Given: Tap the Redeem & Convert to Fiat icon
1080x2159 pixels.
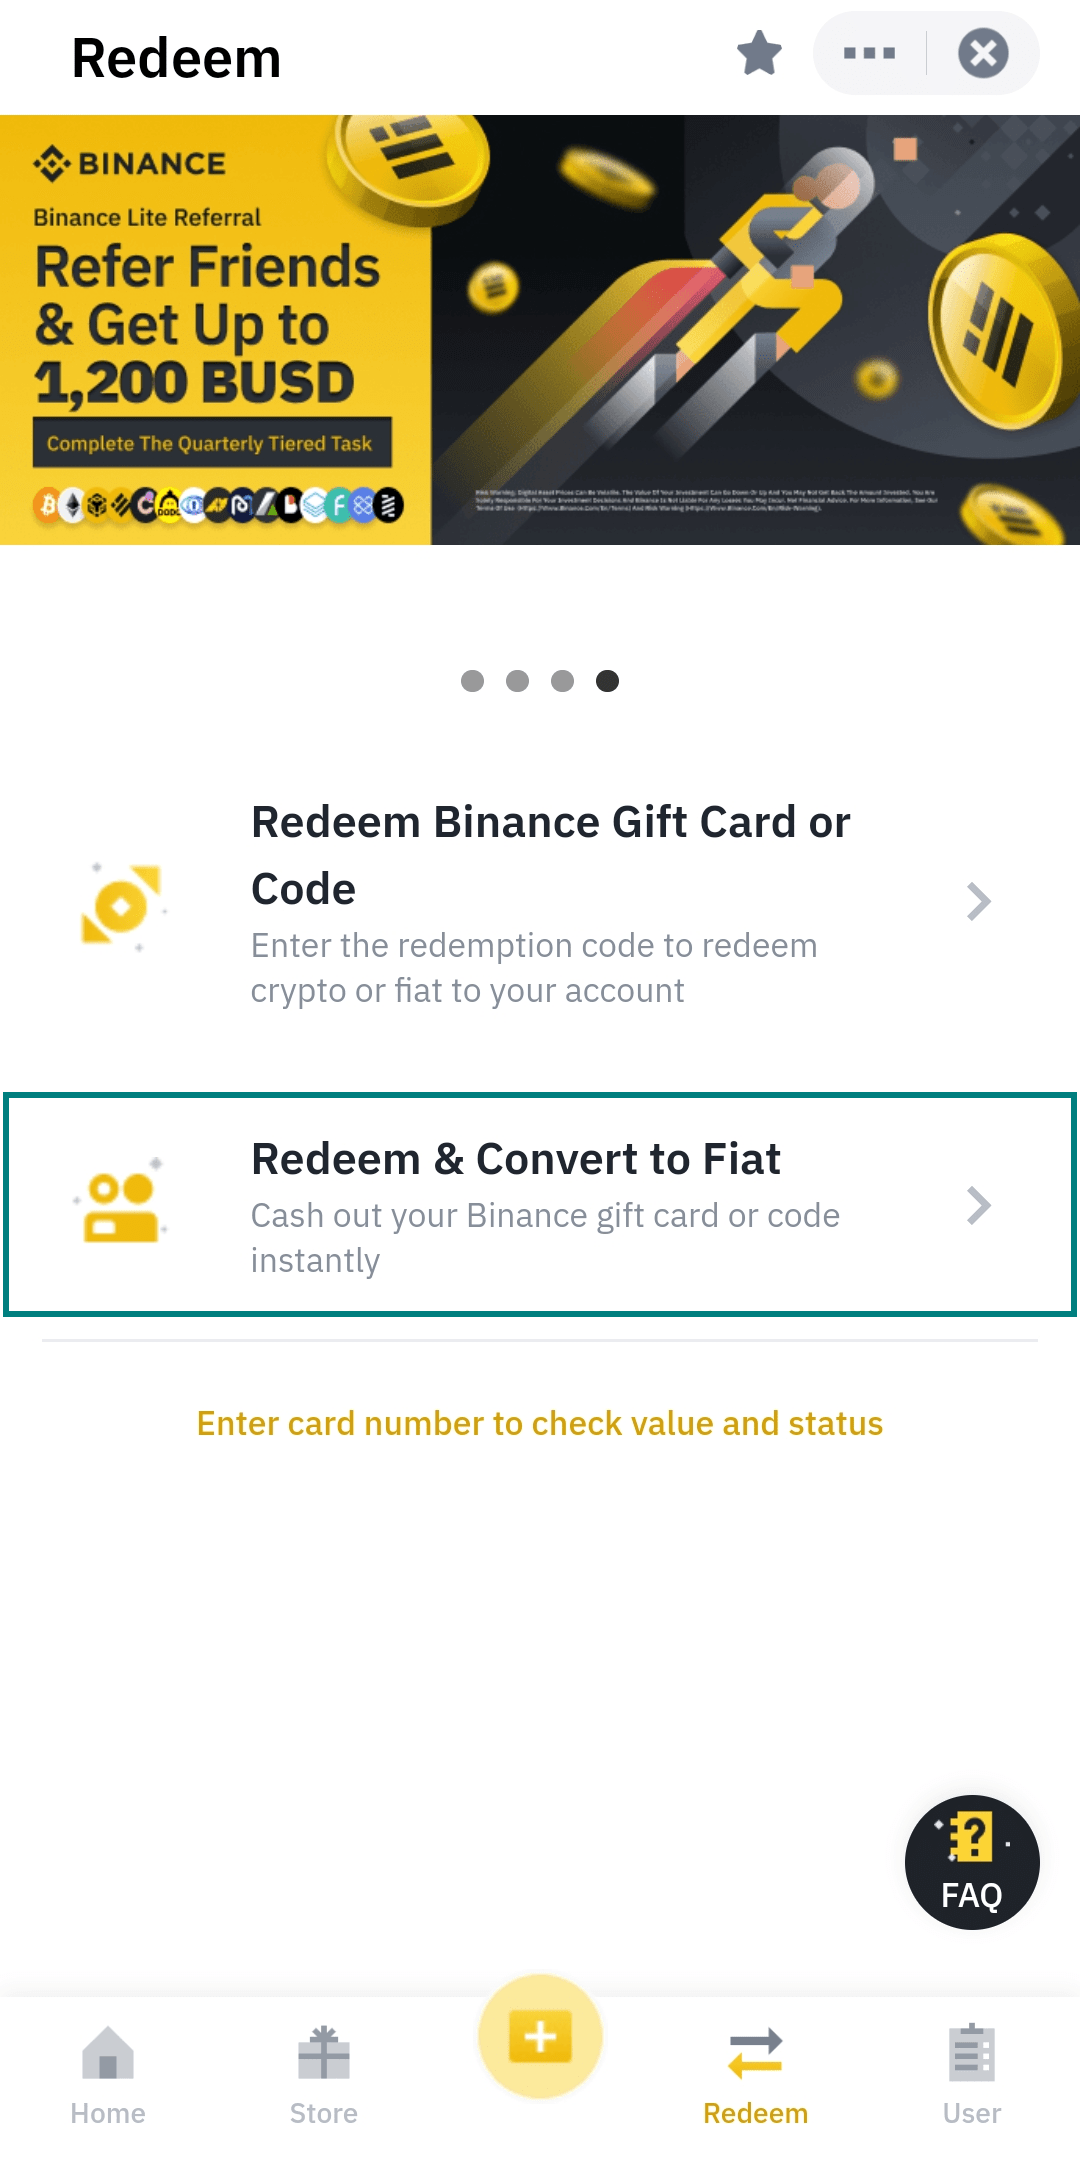Looking at the screenshot, I should [121, 1207].
